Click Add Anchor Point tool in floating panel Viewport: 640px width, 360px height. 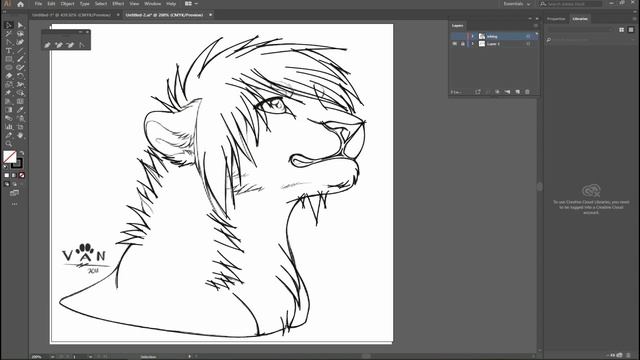coord(59,45)
